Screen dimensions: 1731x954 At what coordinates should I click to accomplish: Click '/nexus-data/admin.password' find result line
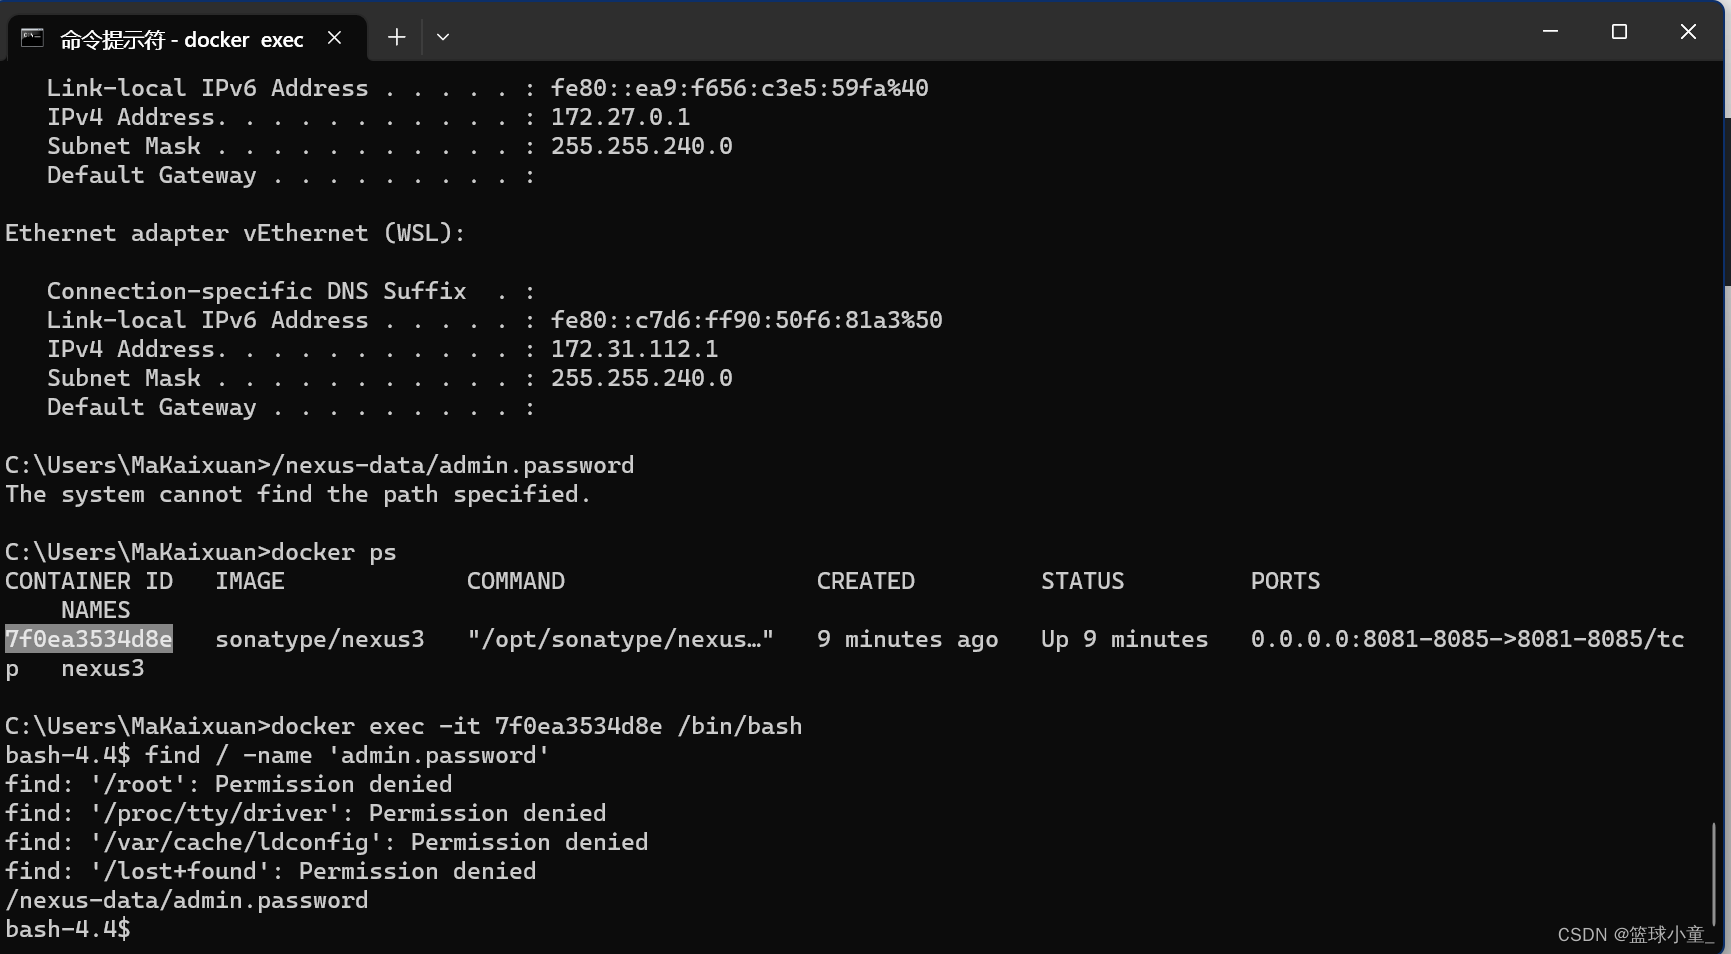(x=187, y=900)
